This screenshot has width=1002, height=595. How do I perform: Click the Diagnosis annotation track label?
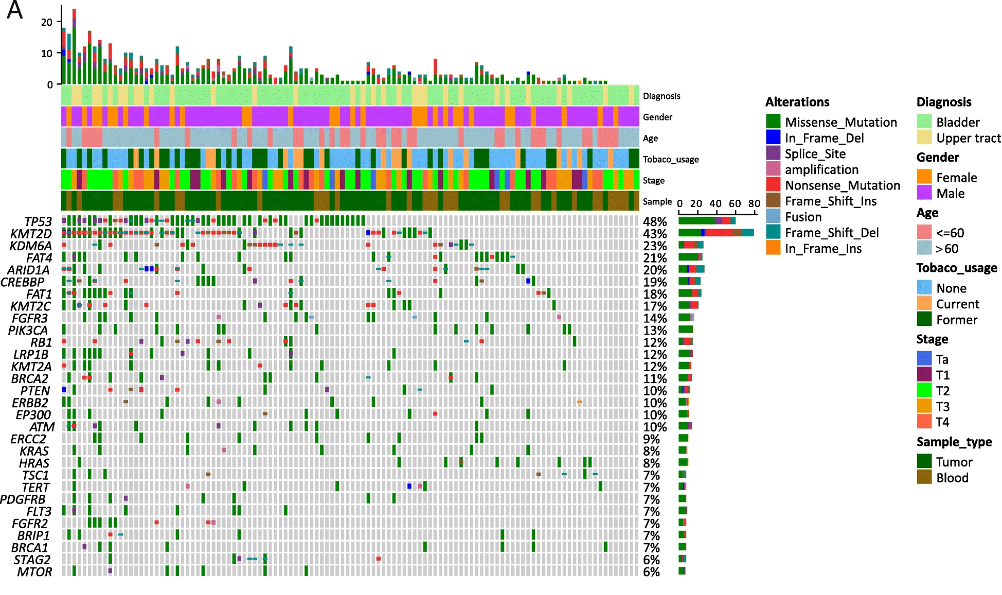pyautogui.click(x=661, y=96)
